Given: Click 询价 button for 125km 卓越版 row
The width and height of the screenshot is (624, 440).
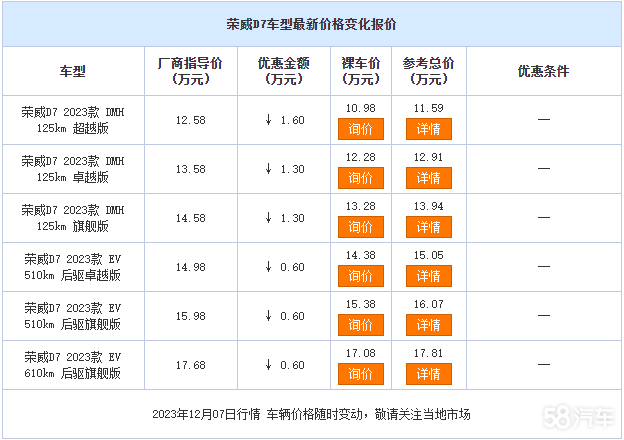Looking at the screenshot, I should (361, 178).
